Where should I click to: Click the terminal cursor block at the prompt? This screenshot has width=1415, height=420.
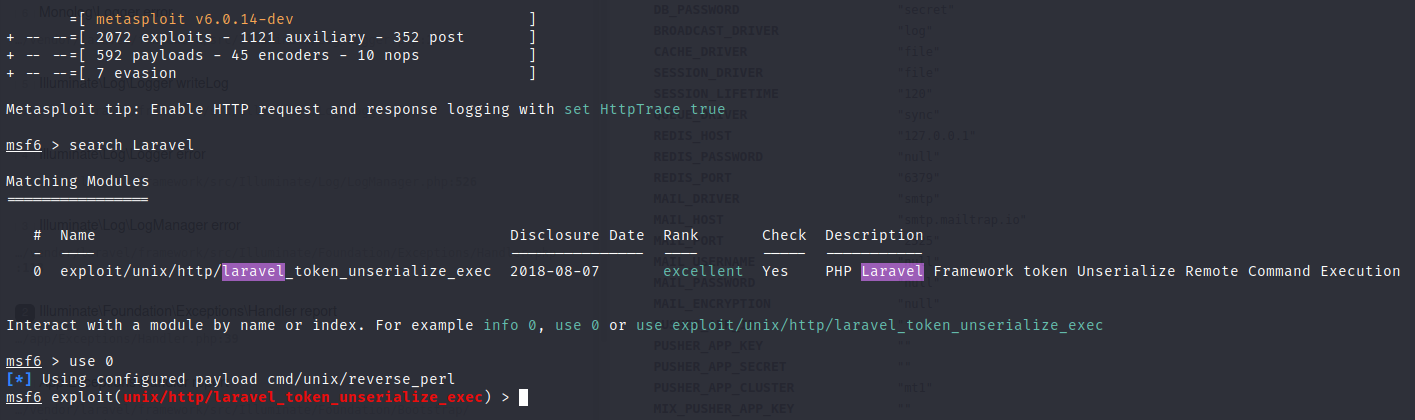(x=523, y=398)
